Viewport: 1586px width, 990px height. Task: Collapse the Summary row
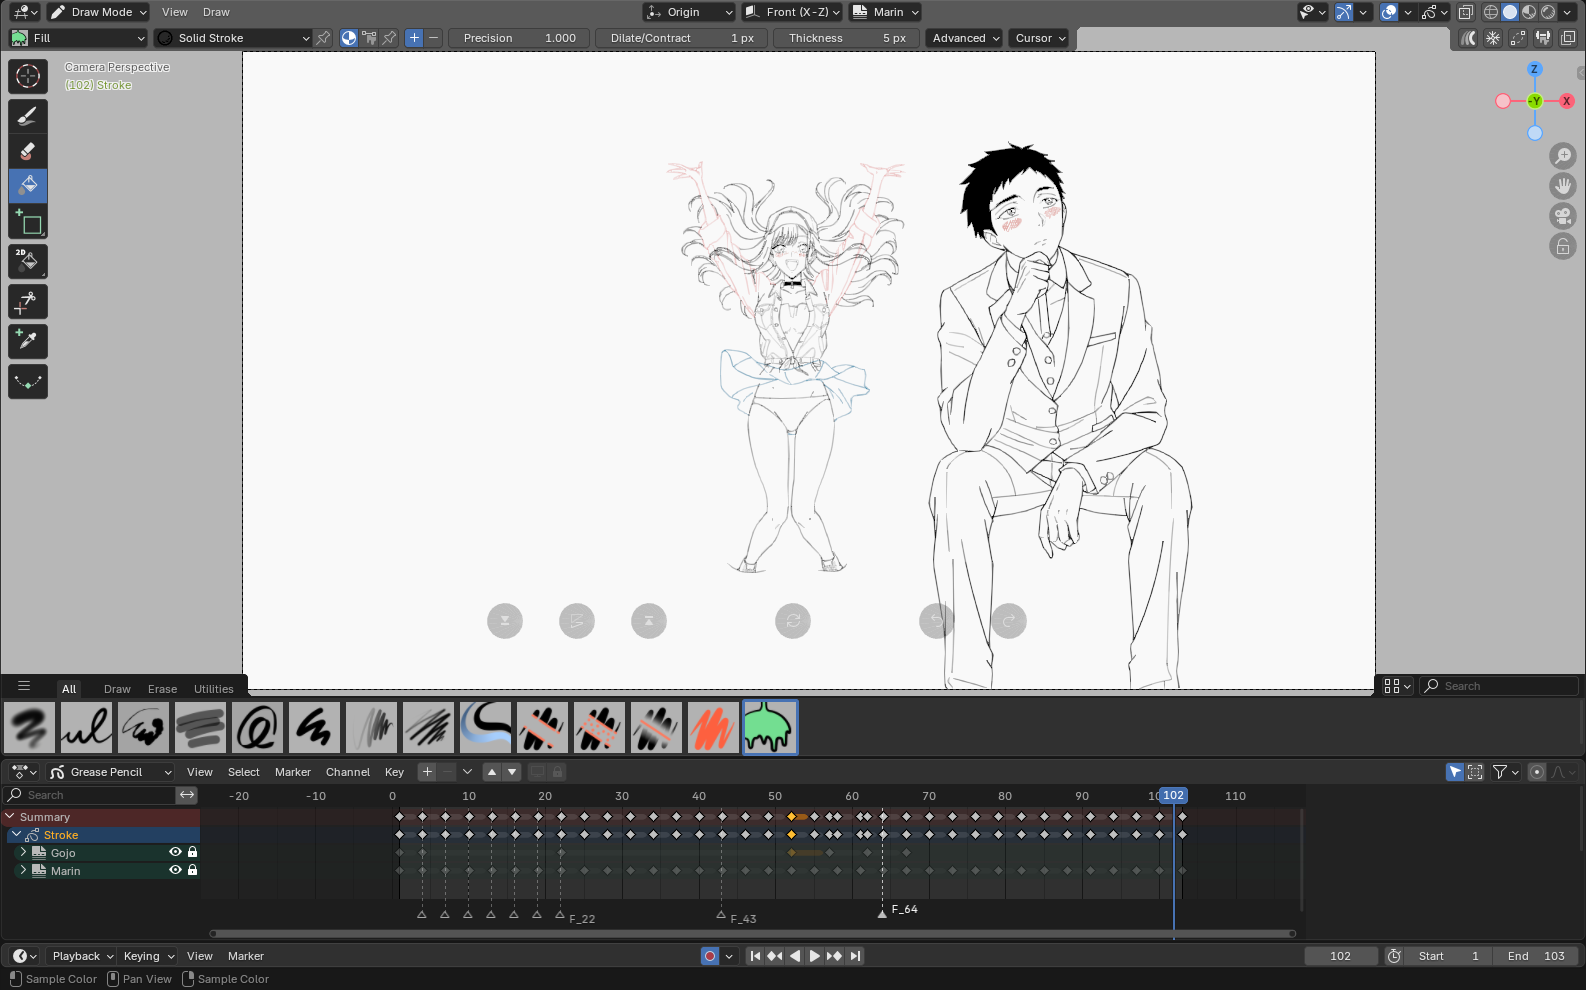(10, 817)
